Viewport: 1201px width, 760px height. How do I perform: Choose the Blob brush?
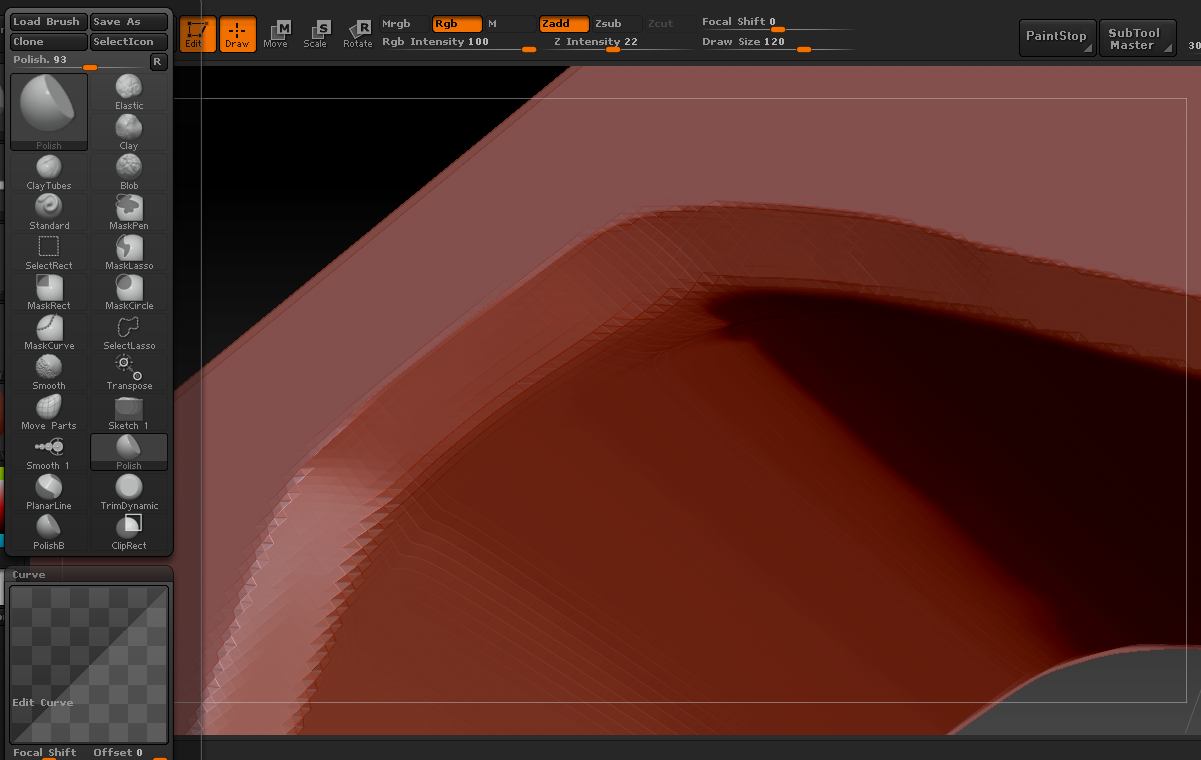(129, 172)
